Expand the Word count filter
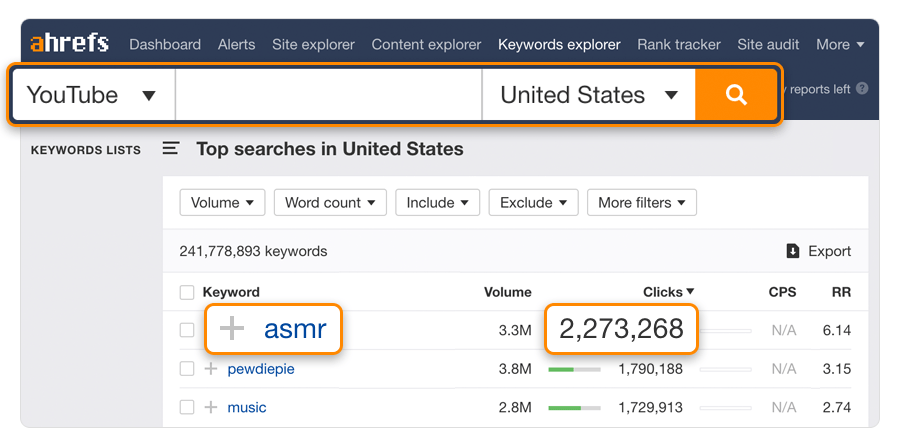Image resolution: width=900 pixels, height=448 pixels. click(x=330, y=202)
